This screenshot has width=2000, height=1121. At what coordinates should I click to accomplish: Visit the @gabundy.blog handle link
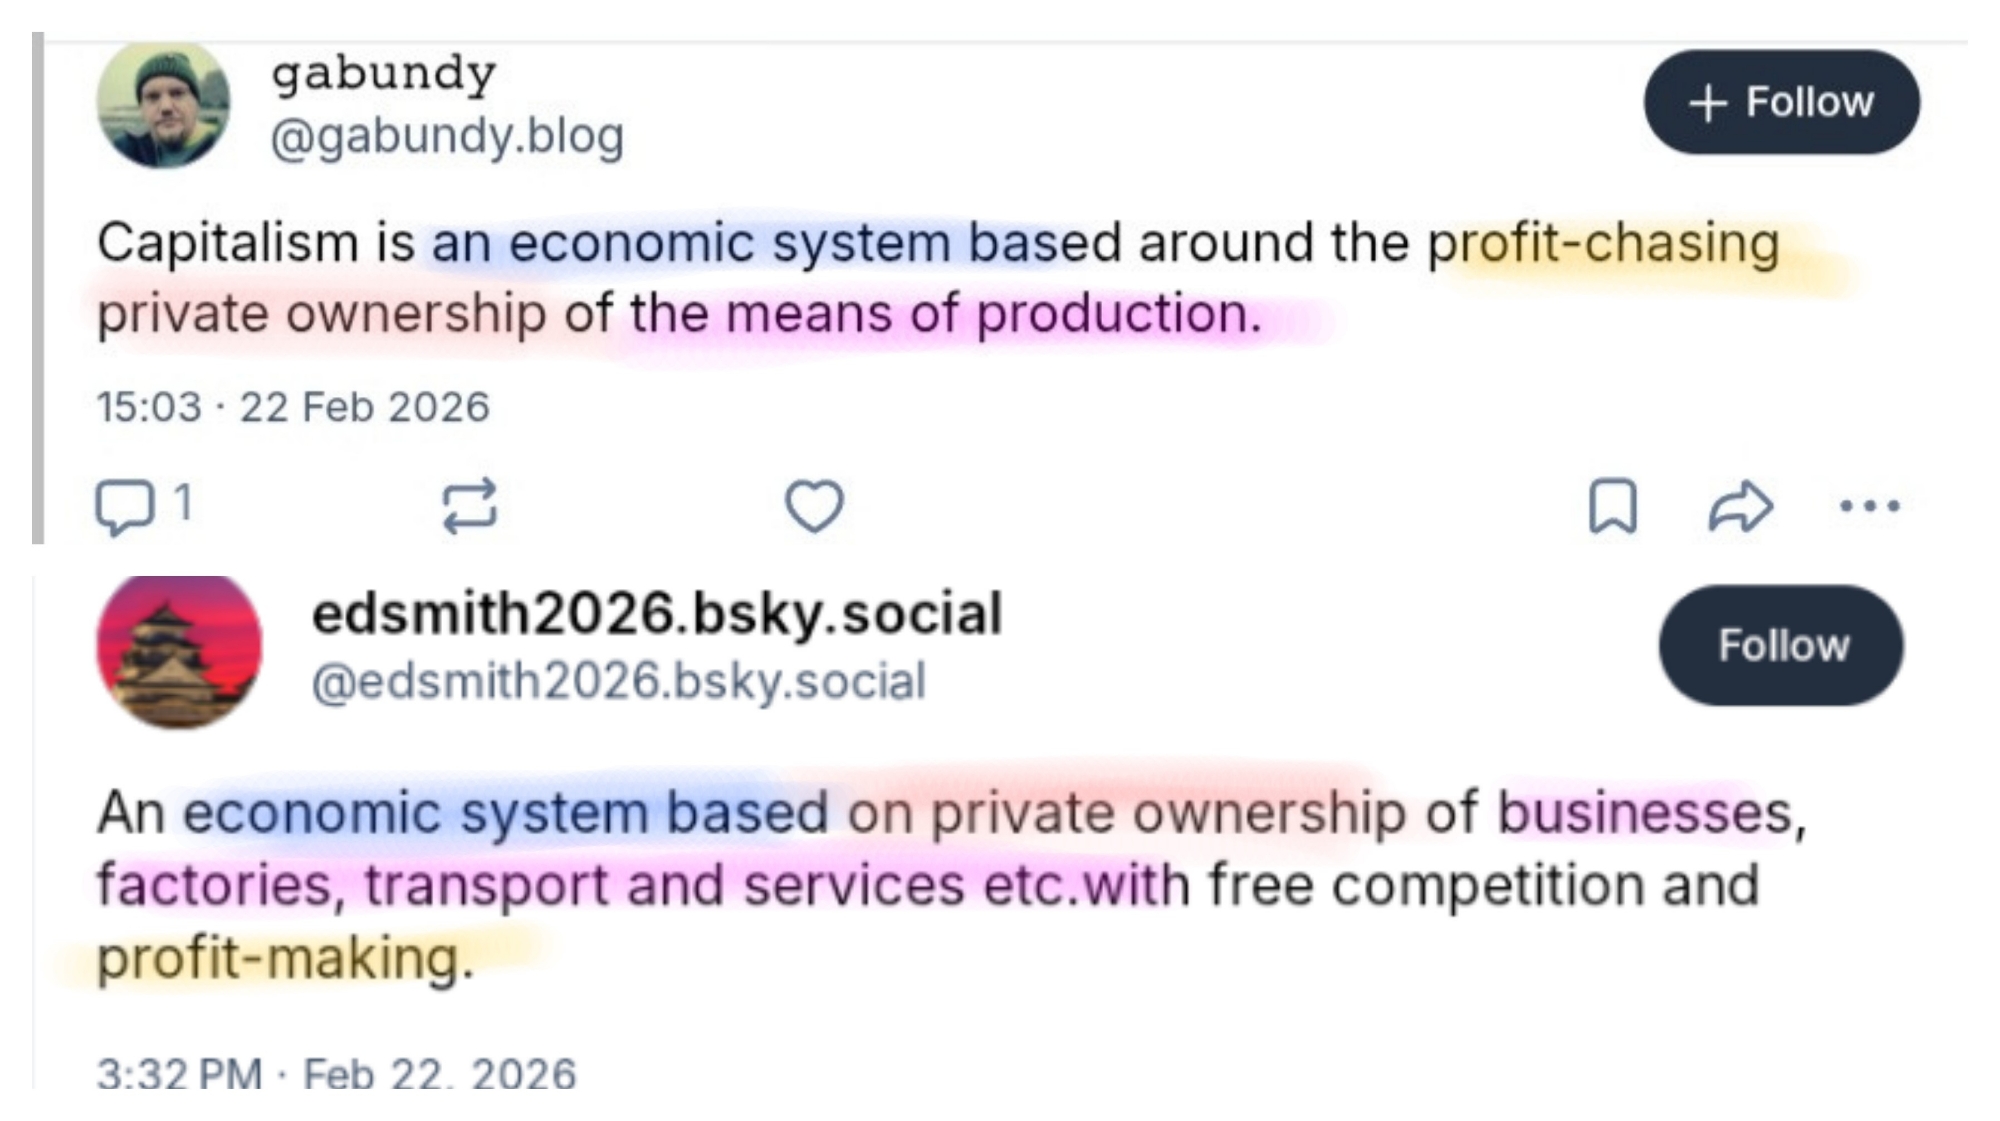(447, 136)
